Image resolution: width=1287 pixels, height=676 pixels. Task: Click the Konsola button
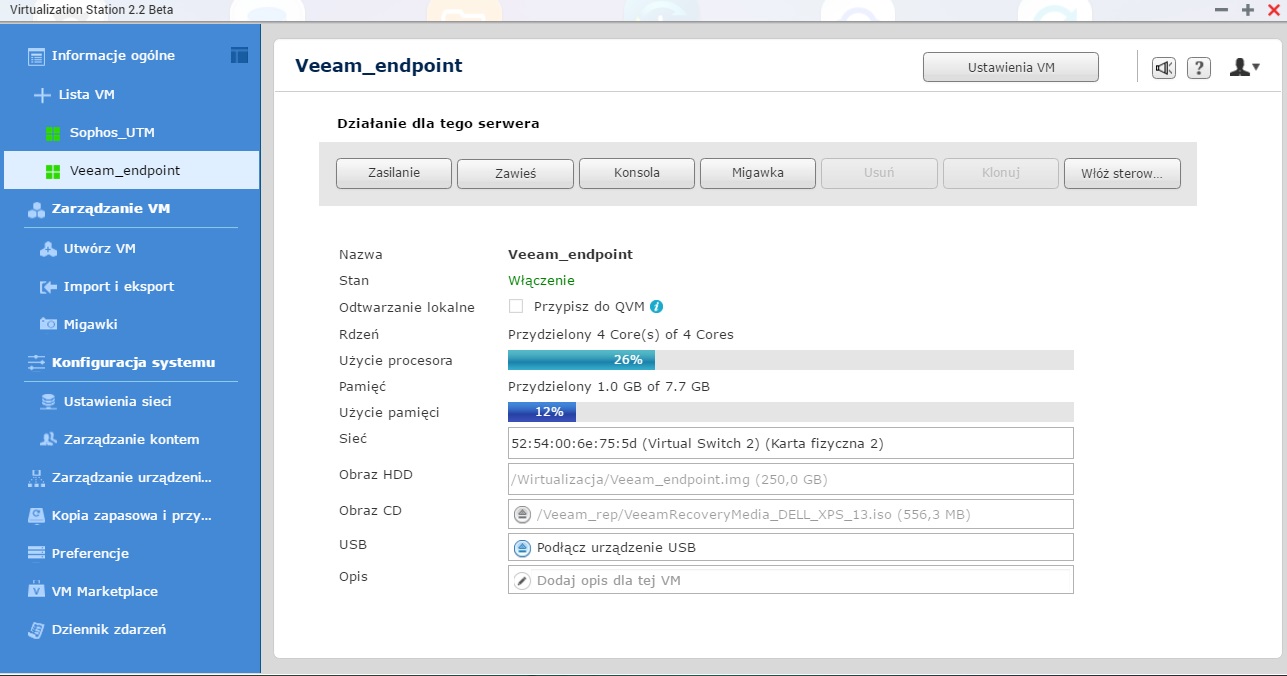pos(636,173)
